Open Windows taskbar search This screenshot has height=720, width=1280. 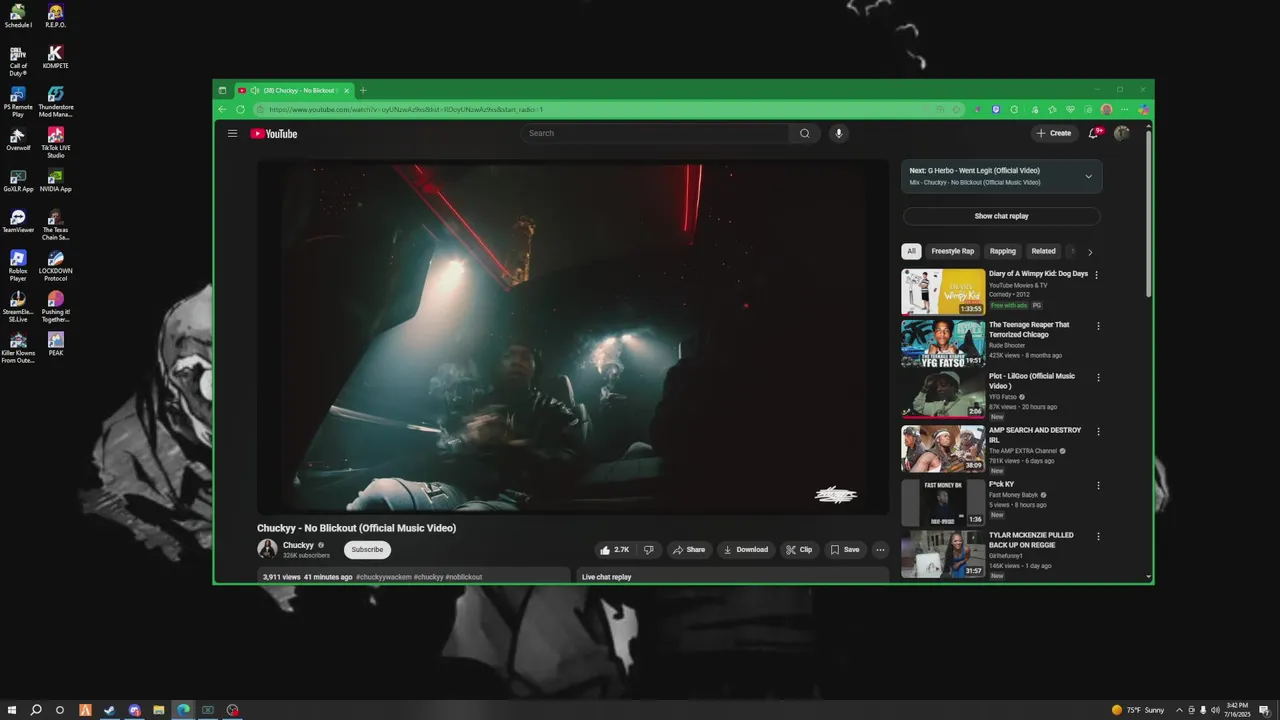(x=36, y=710)
